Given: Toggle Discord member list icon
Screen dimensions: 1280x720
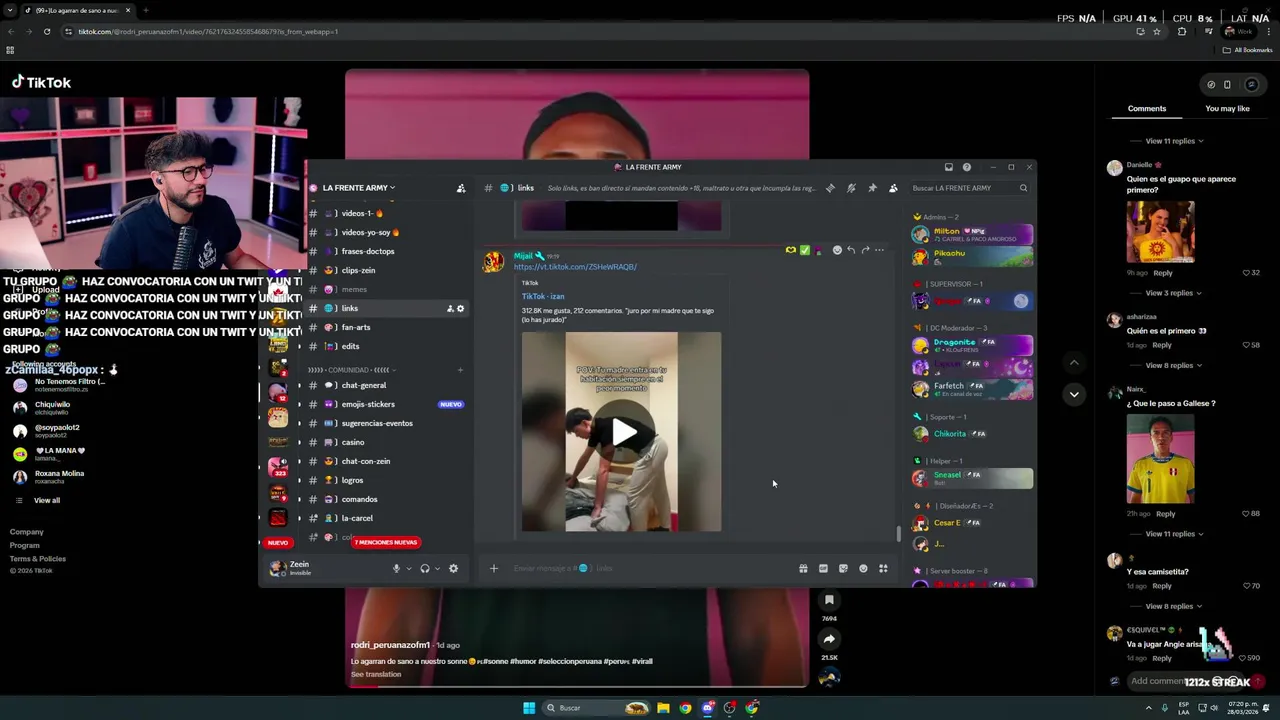Looking at the screenshot, I should [x=893, y=188].
